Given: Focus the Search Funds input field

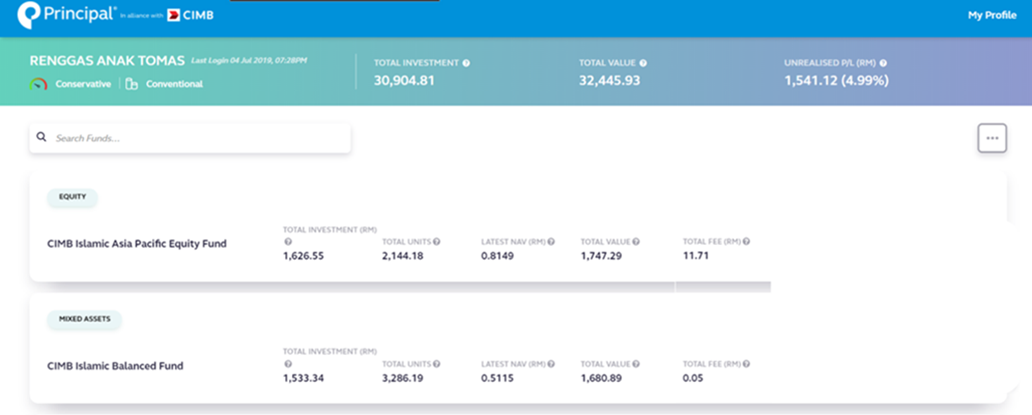Looking at the screenshot, I should [x=190, y=138].
